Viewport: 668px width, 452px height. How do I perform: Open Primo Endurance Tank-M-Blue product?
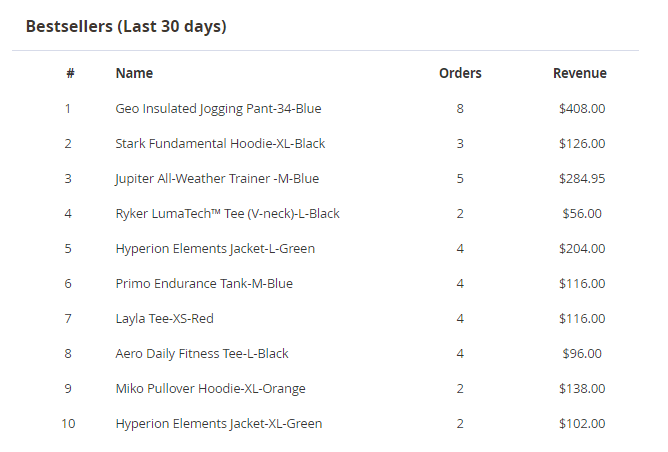tap(204, 283)
